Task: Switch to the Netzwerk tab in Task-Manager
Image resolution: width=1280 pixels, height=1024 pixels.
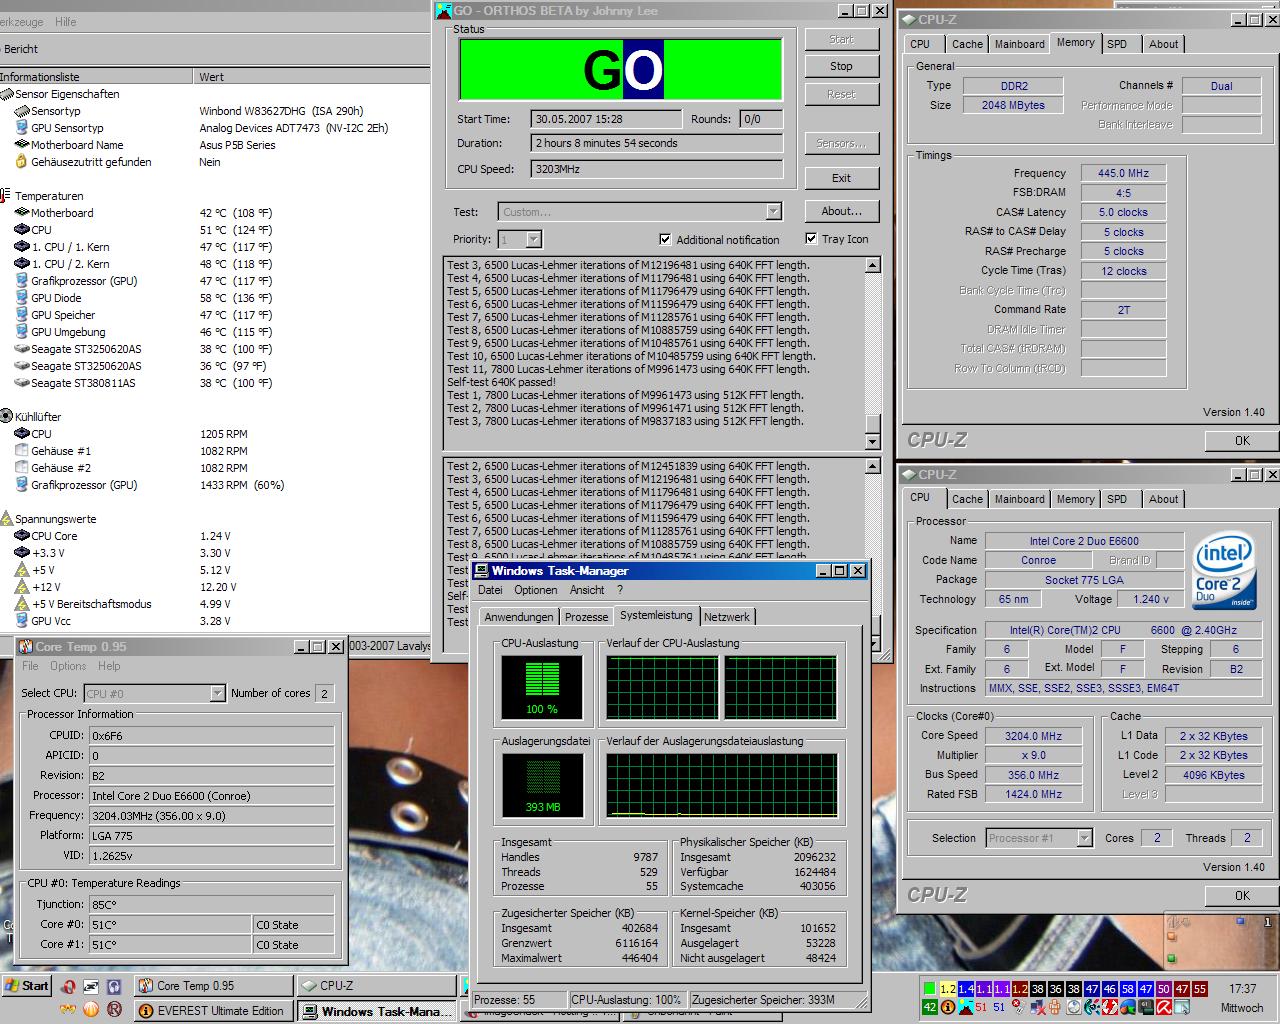Action: click(x=727, y=617)
